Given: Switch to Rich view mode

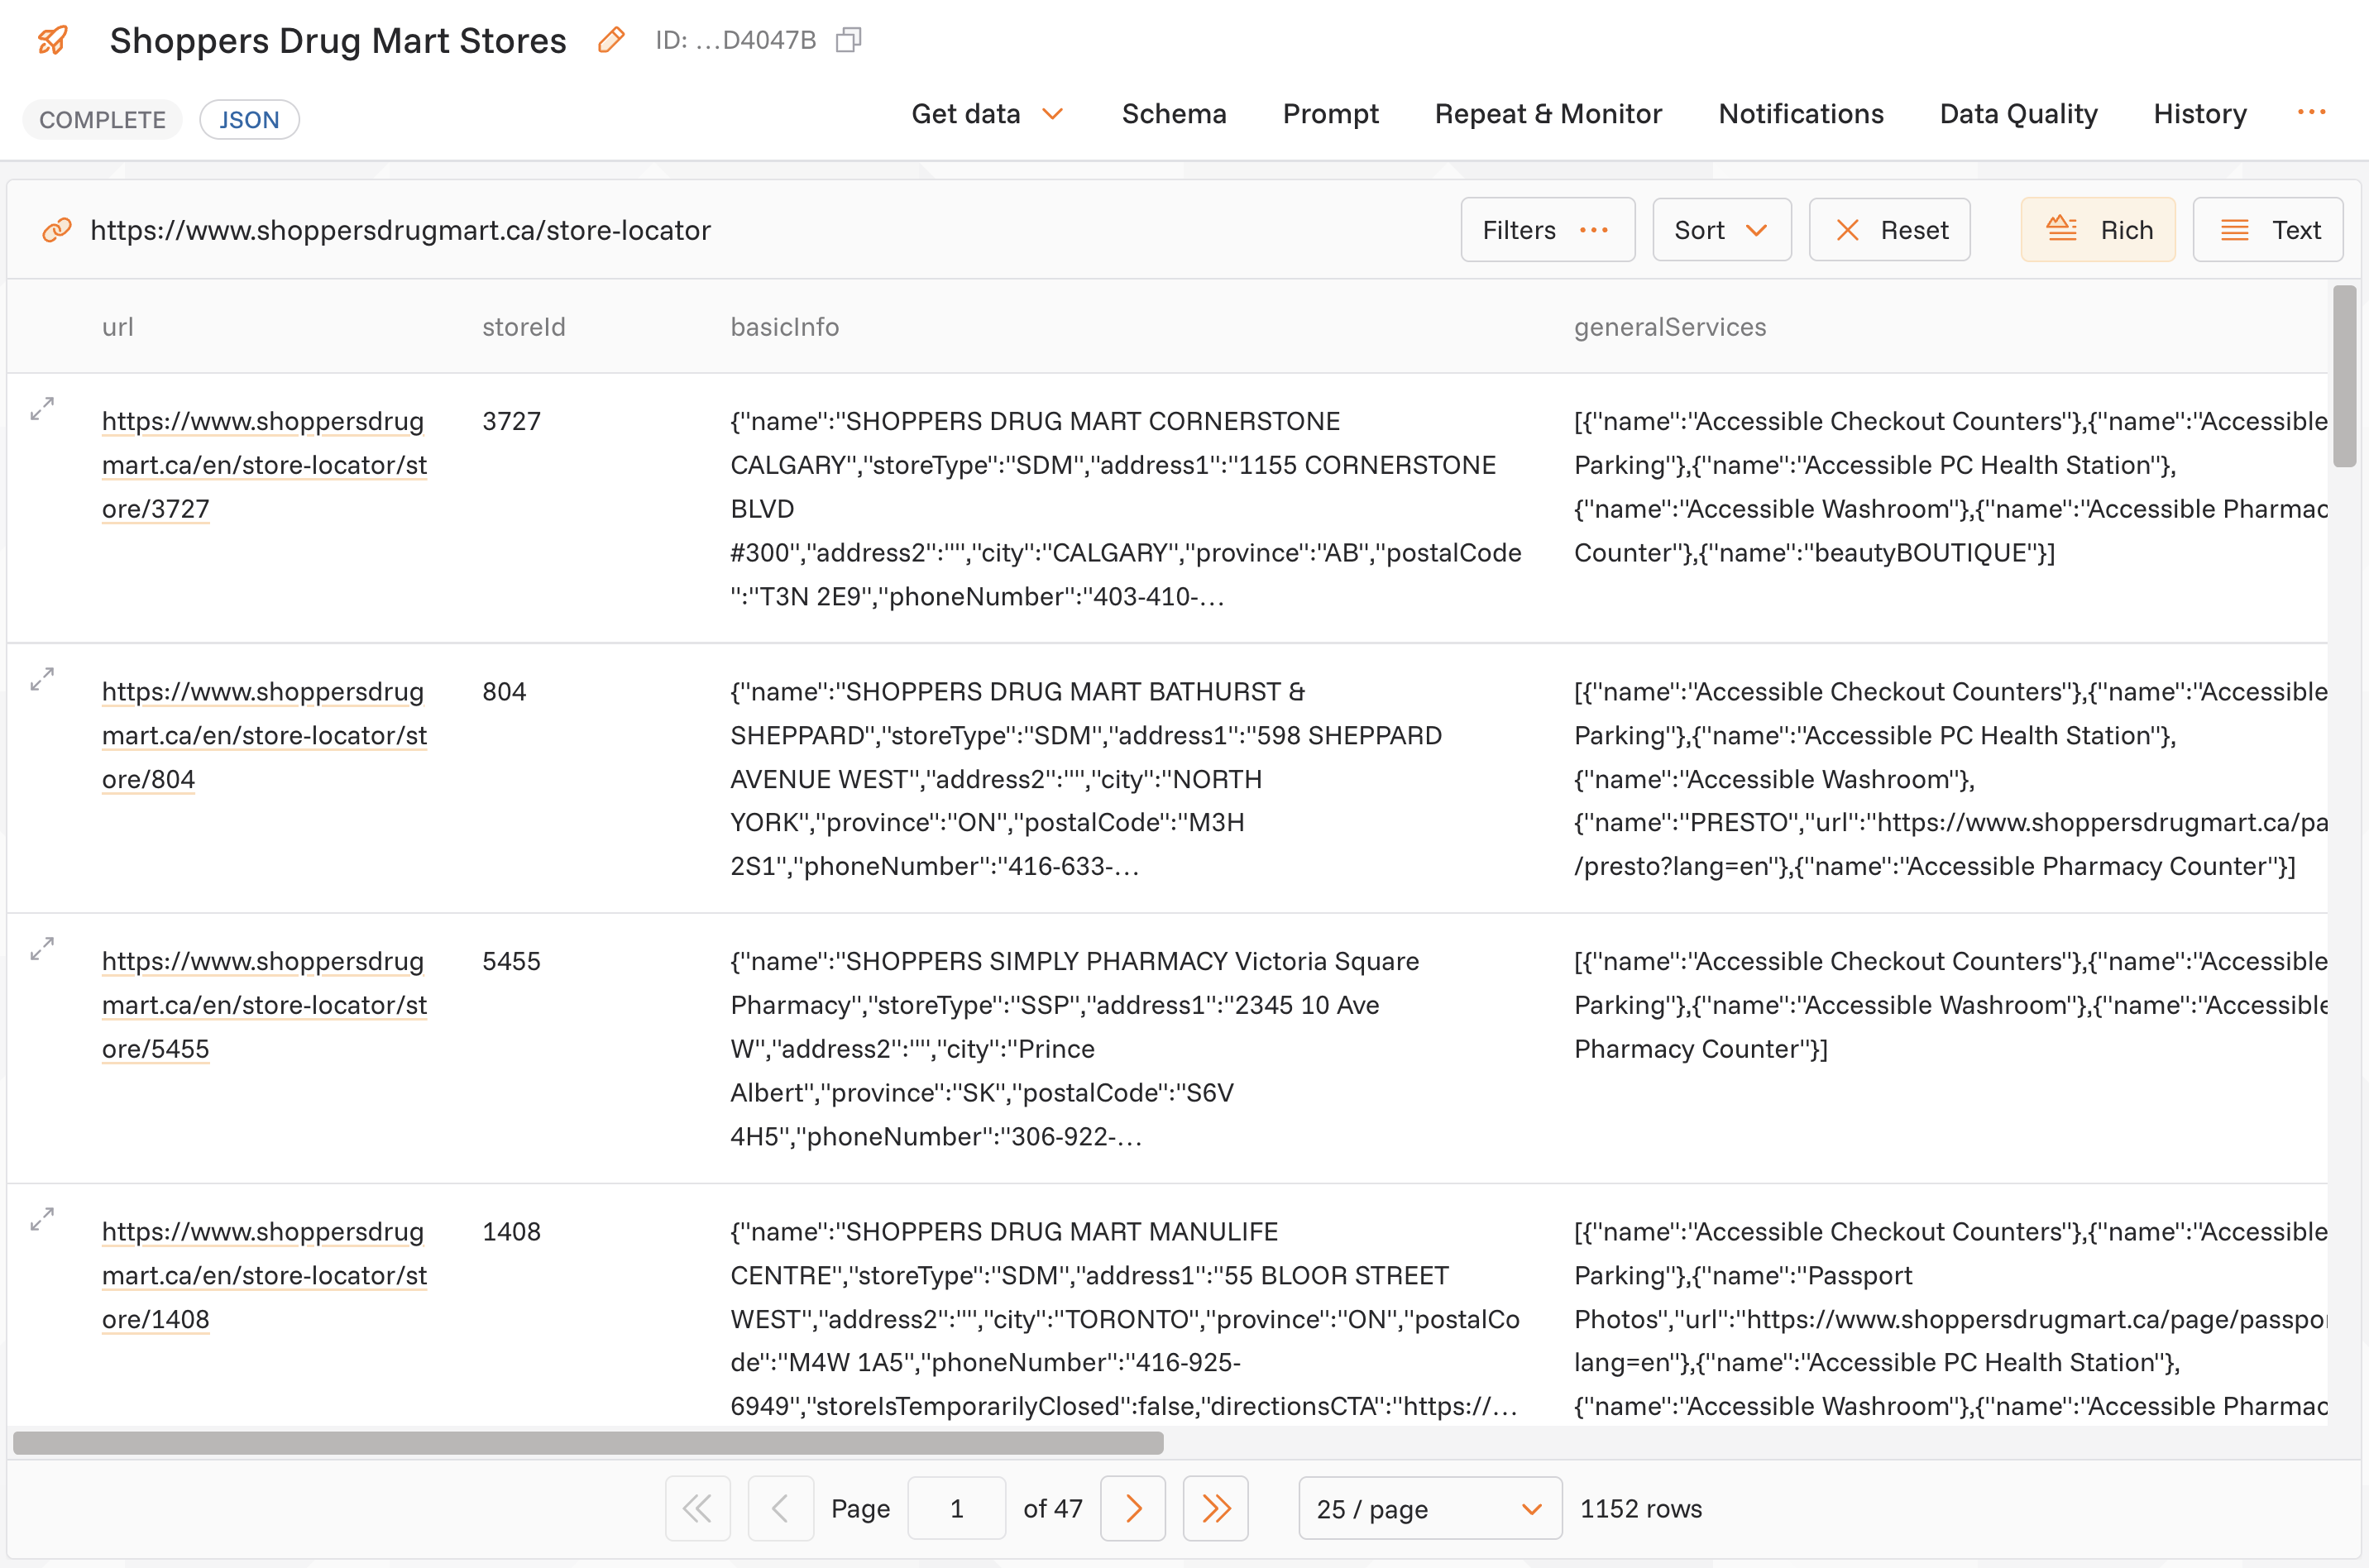Looking at the screenshot, I should (2097, 230).
